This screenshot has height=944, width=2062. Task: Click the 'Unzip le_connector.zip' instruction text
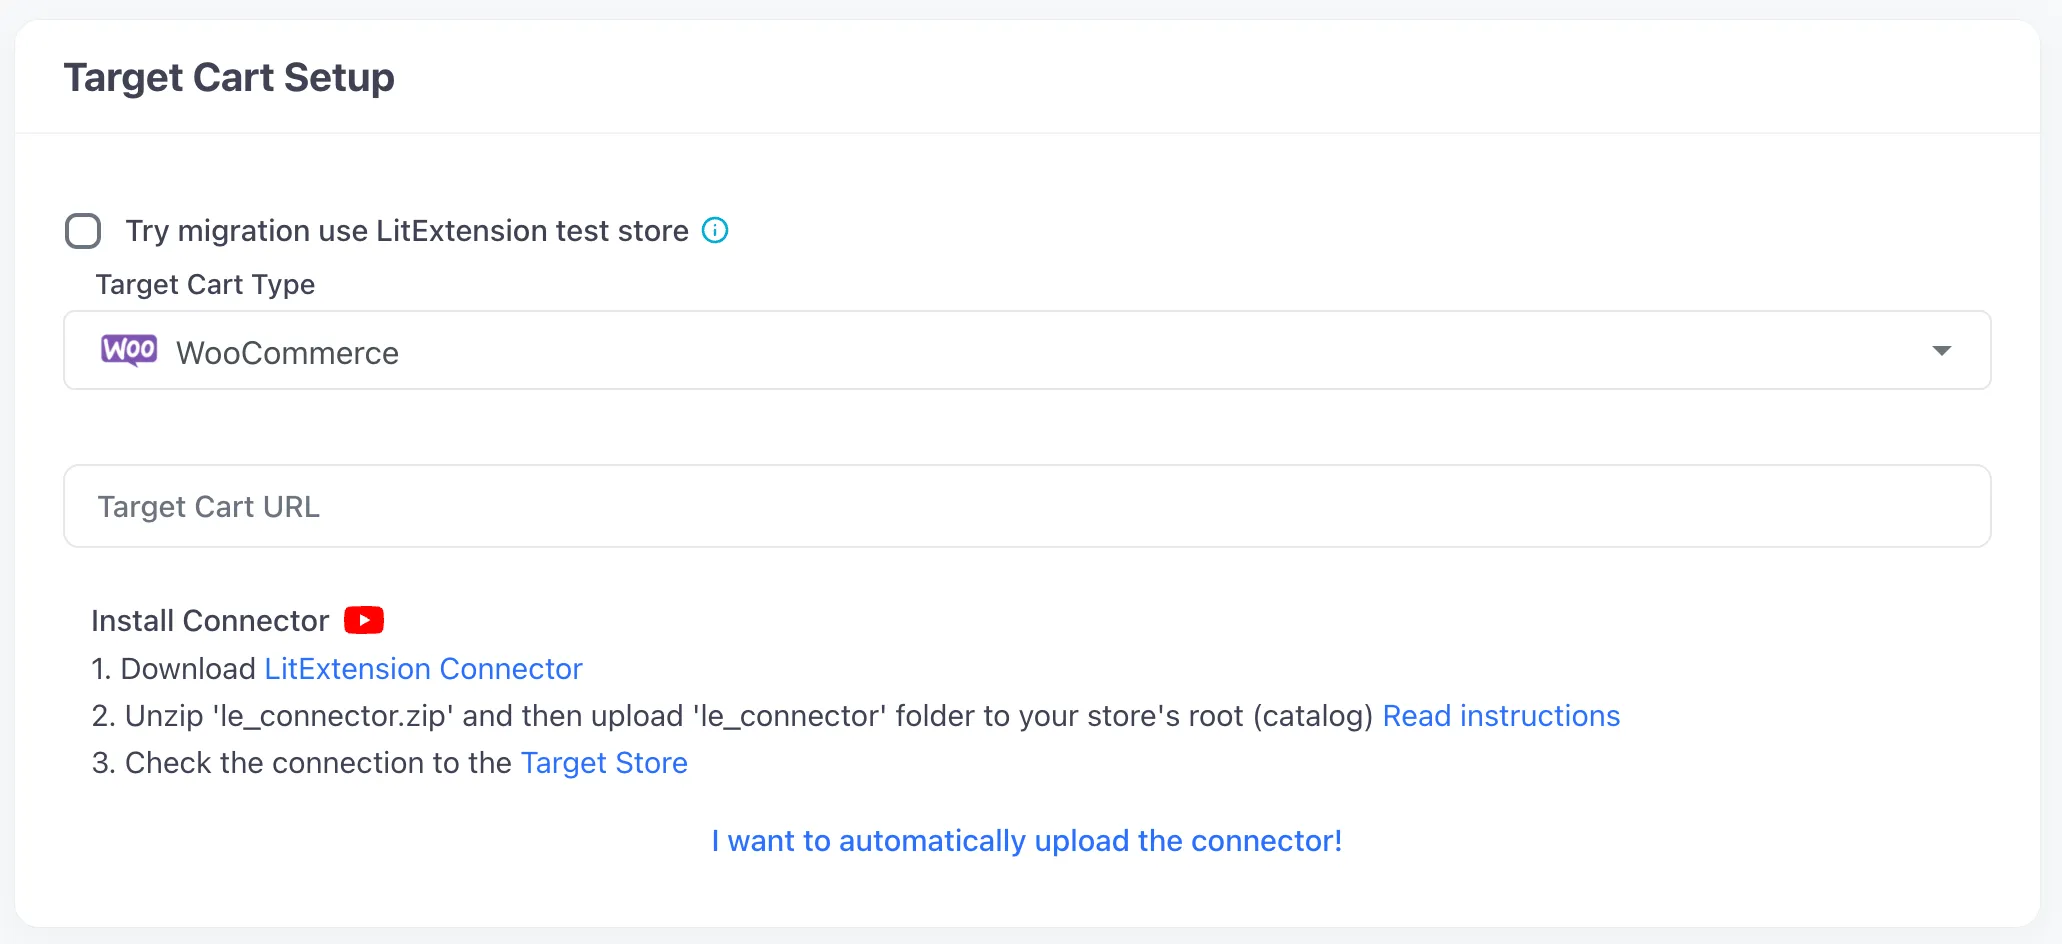[733, 715]
